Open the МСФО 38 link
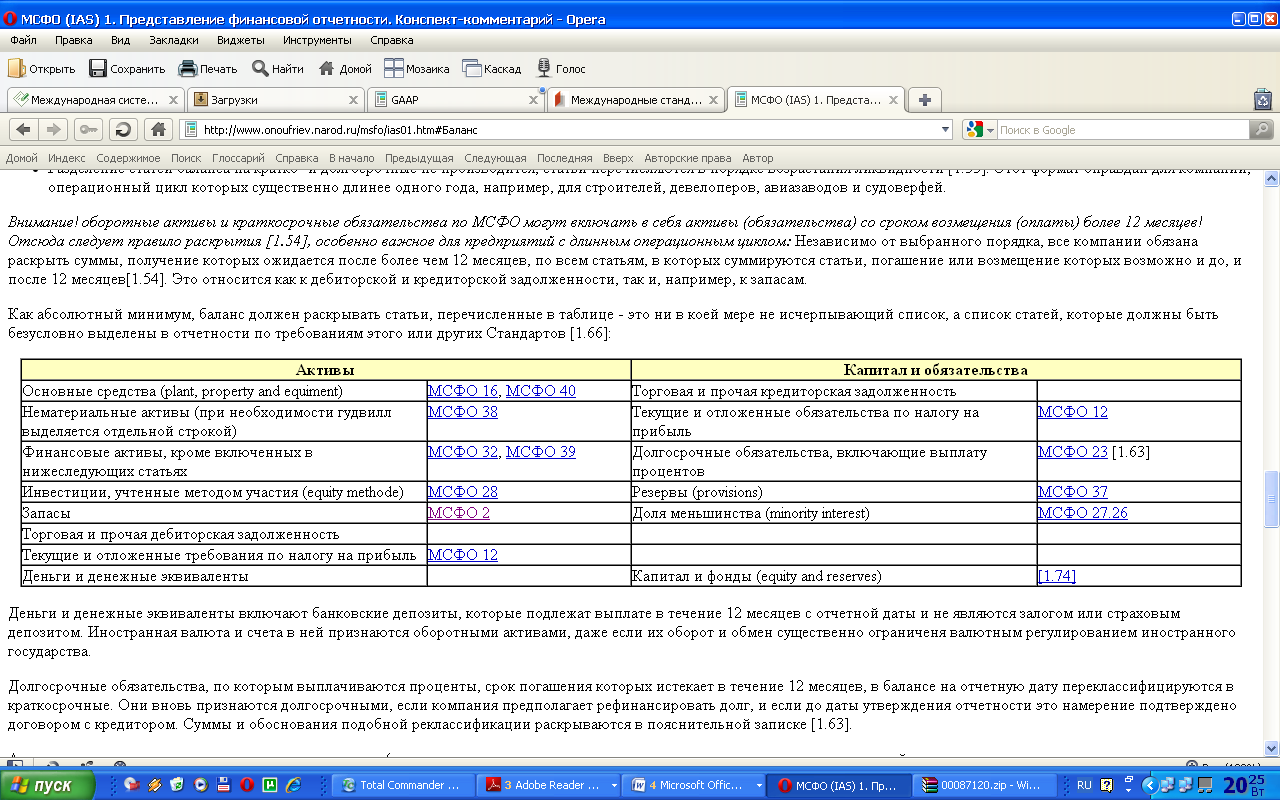The width and height of the screenshot is (1280, 800). point(463,411)
